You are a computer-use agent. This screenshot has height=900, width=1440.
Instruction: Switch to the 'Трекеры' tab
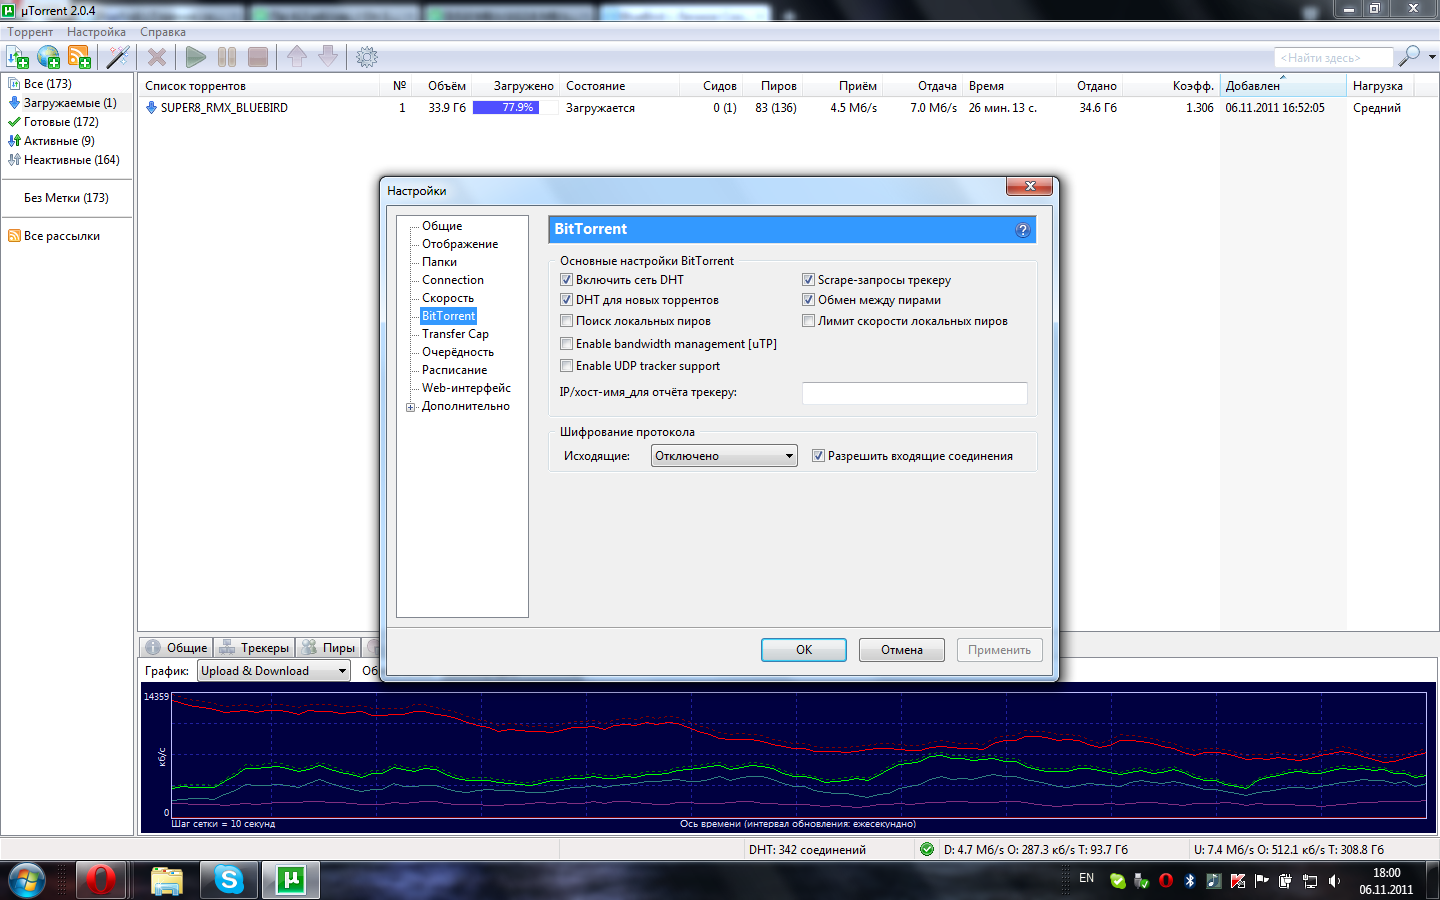coord(254,648)
